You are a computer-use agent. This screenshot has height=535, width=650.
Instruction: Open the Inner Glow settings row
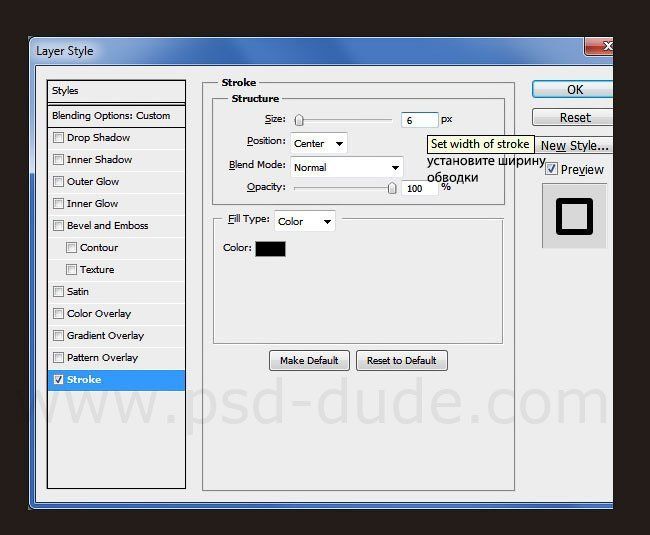116,203
